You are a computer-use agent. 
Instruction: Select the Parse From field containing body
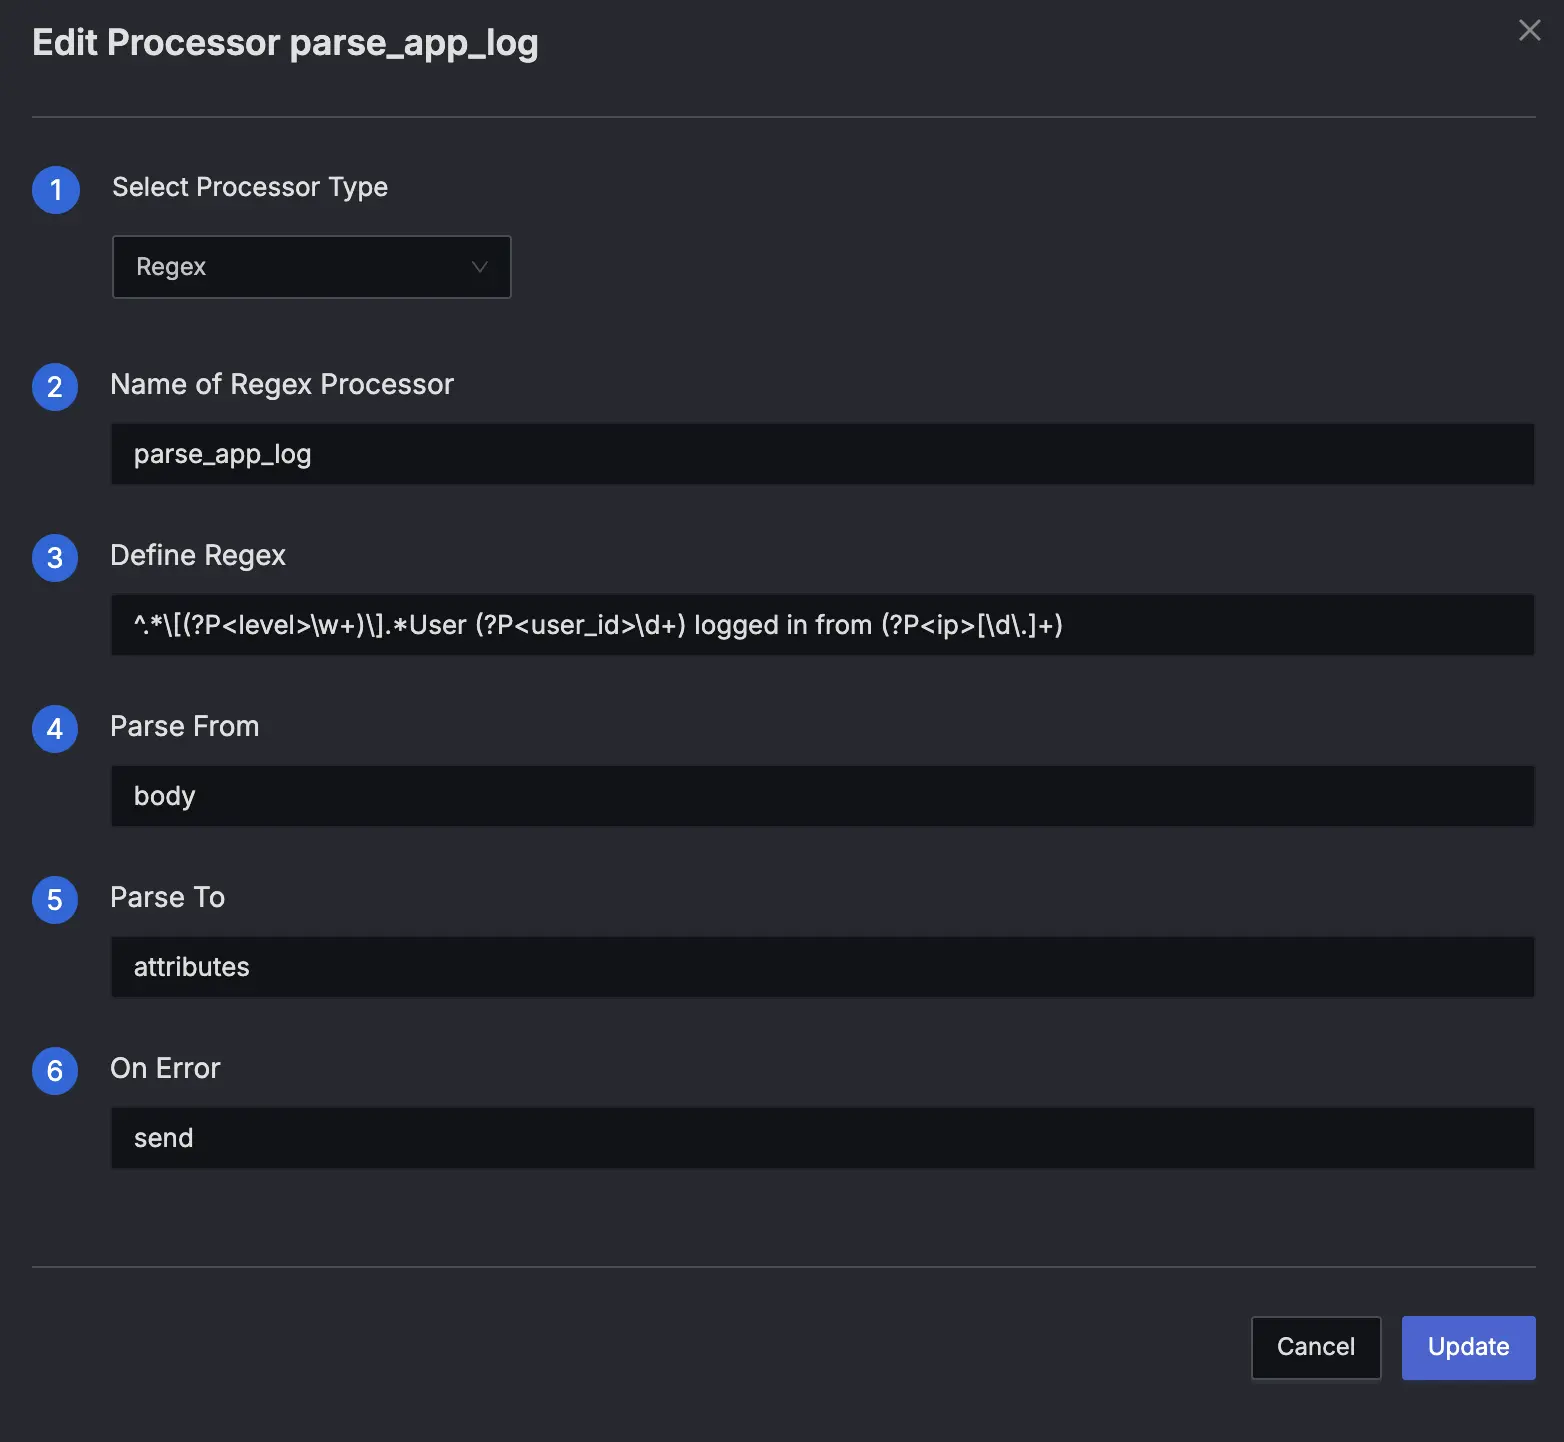tap(821, 796)
